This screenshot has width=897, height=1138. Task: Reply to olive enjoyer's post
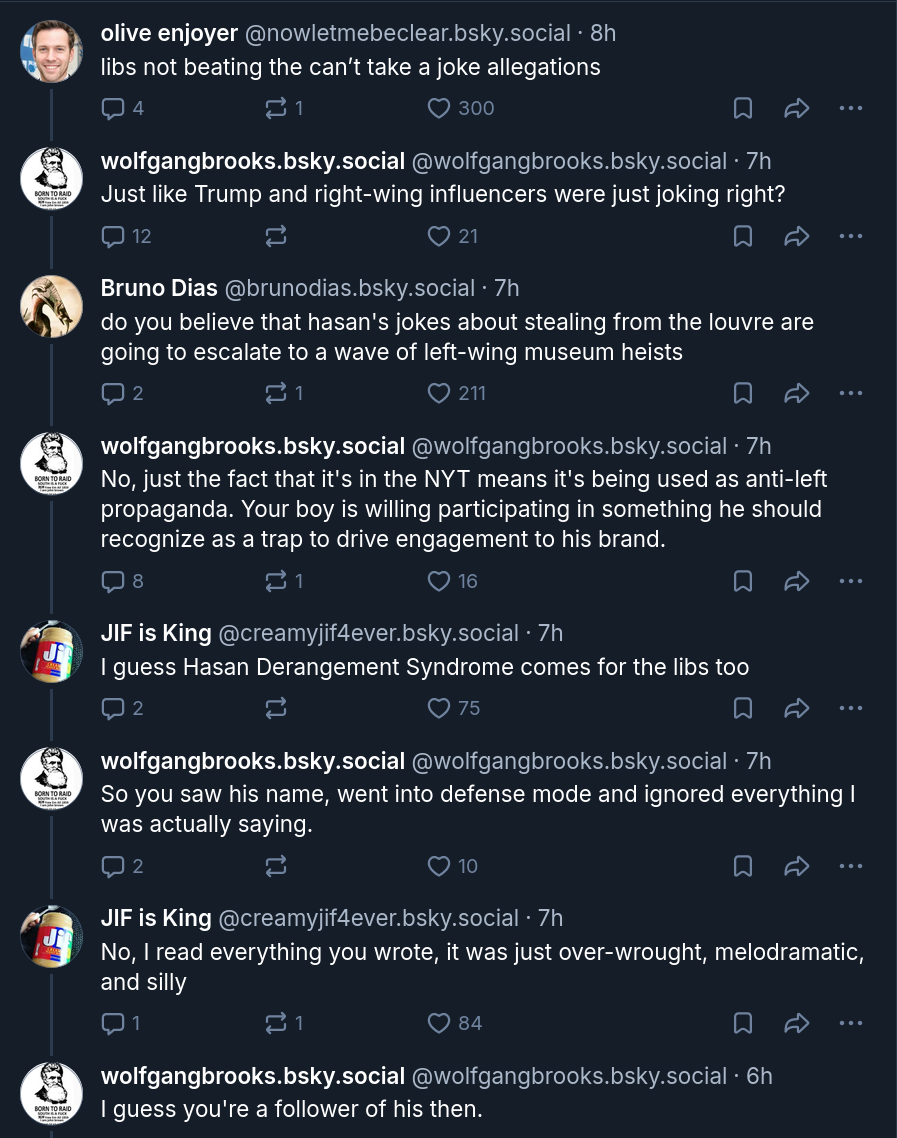click(114, 108)
